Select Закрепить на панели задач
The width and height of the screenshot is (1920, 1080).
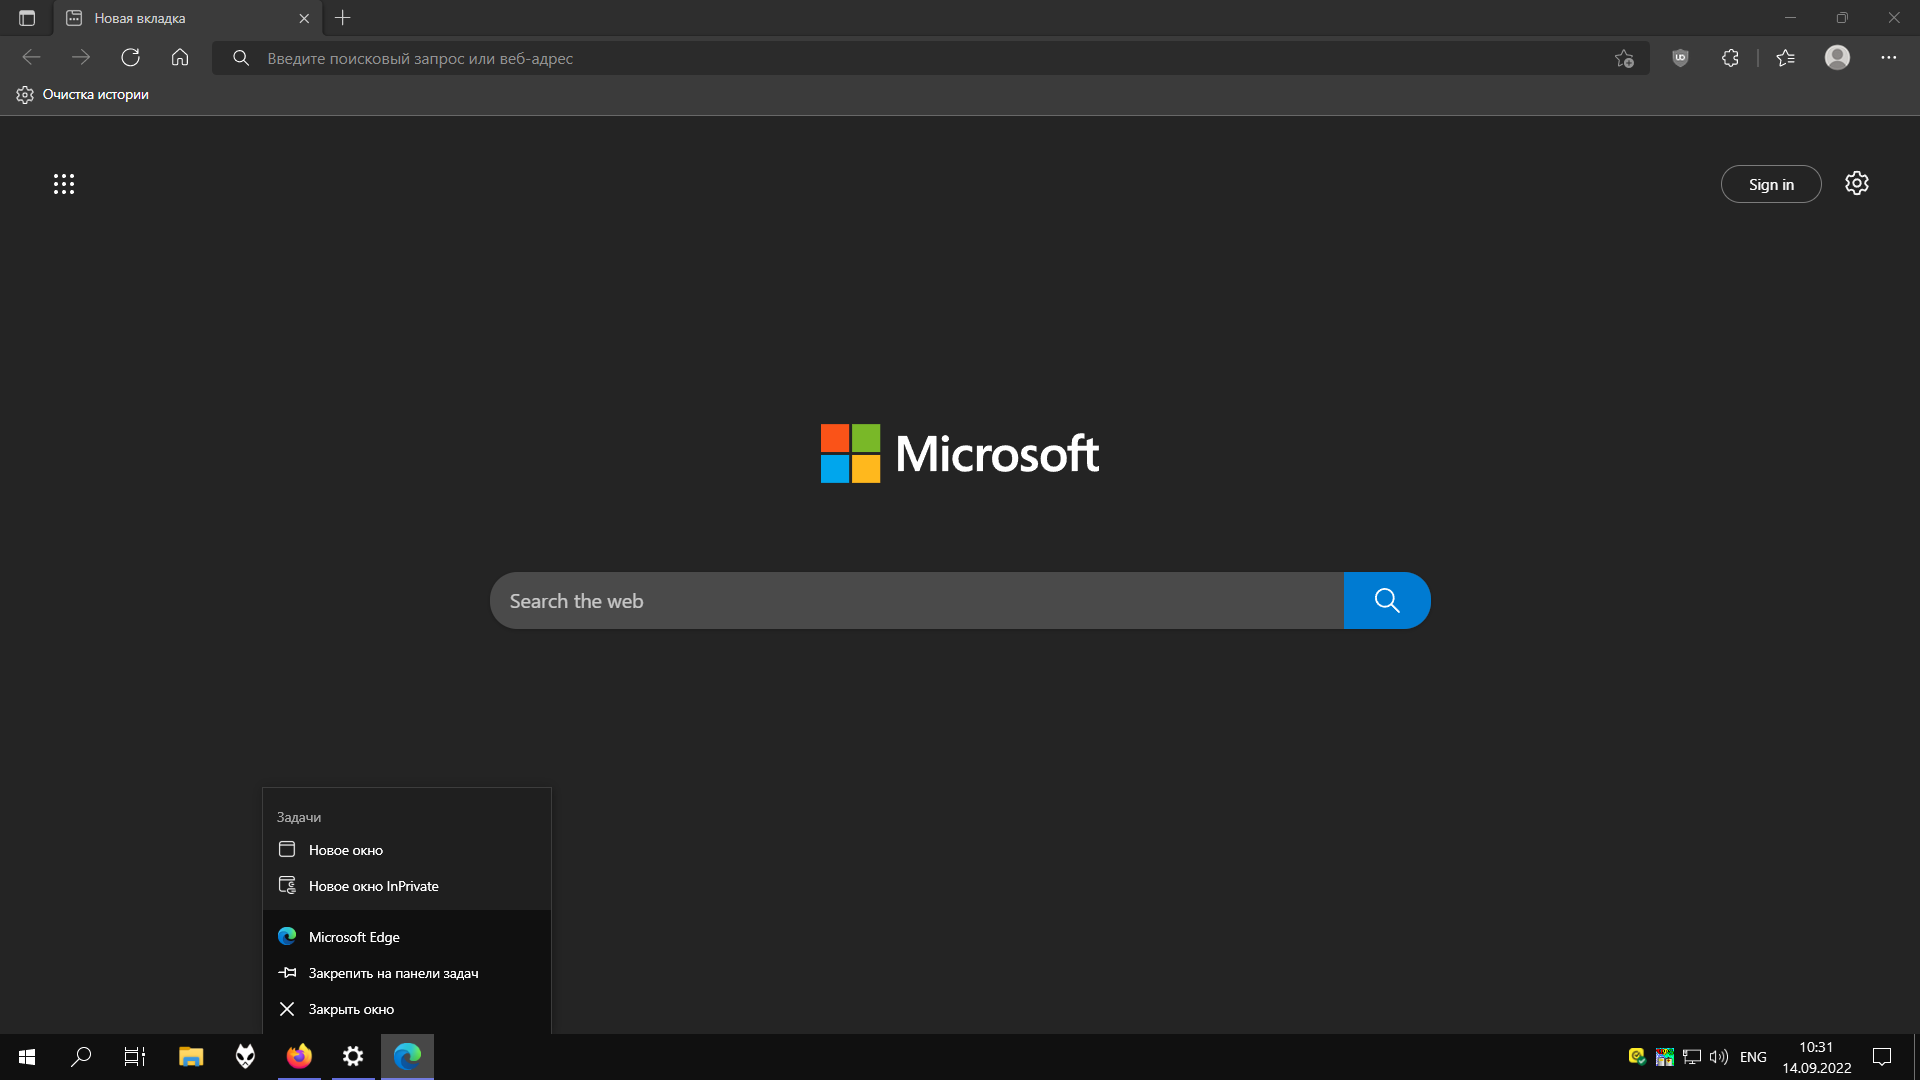pos(407,973)
